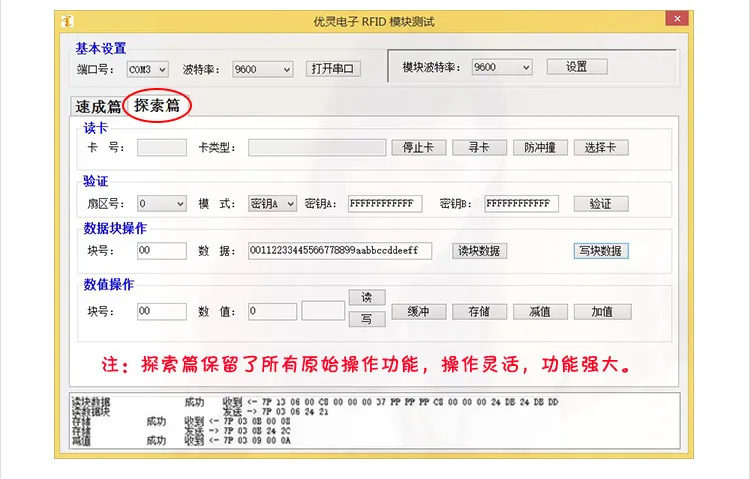This screenshot has width=750, height=479.
Task: Focus the 数据 hex string field
Action: click(x=340, y=251)
